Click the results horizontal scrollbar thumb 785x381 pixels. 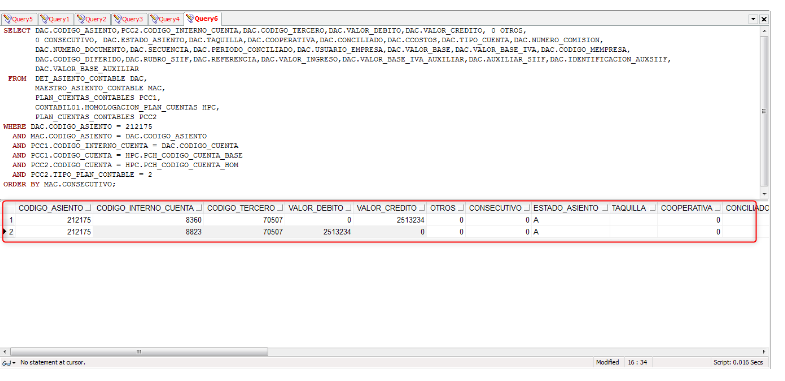(x=139, y=351)
